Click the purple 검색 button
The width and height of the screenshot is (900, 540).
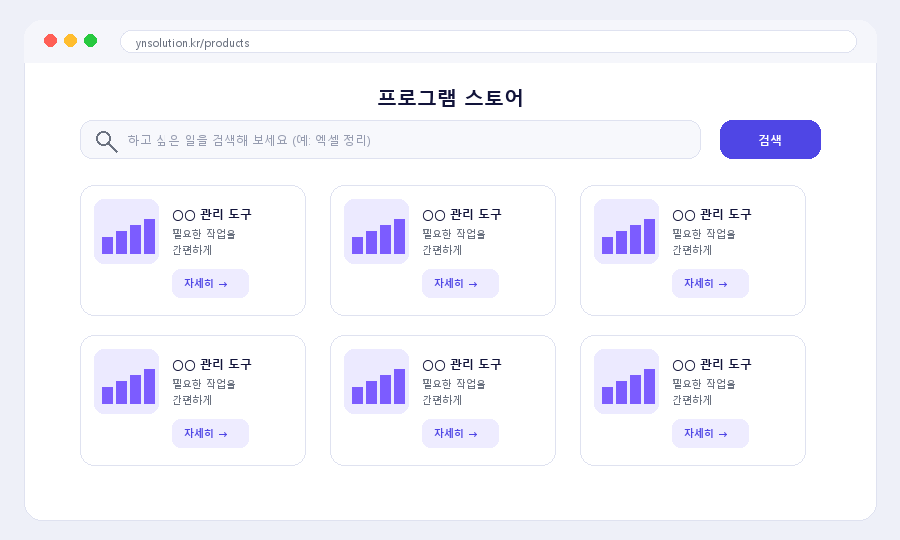(x=770, y=139)
